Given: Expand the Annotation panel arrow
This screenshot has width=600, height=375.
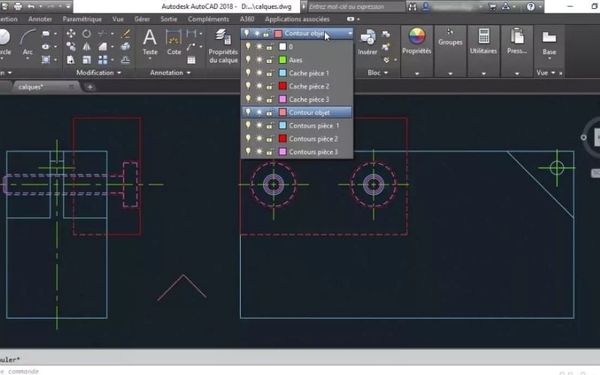Looking at the screenshot, I should coord(189,73).
